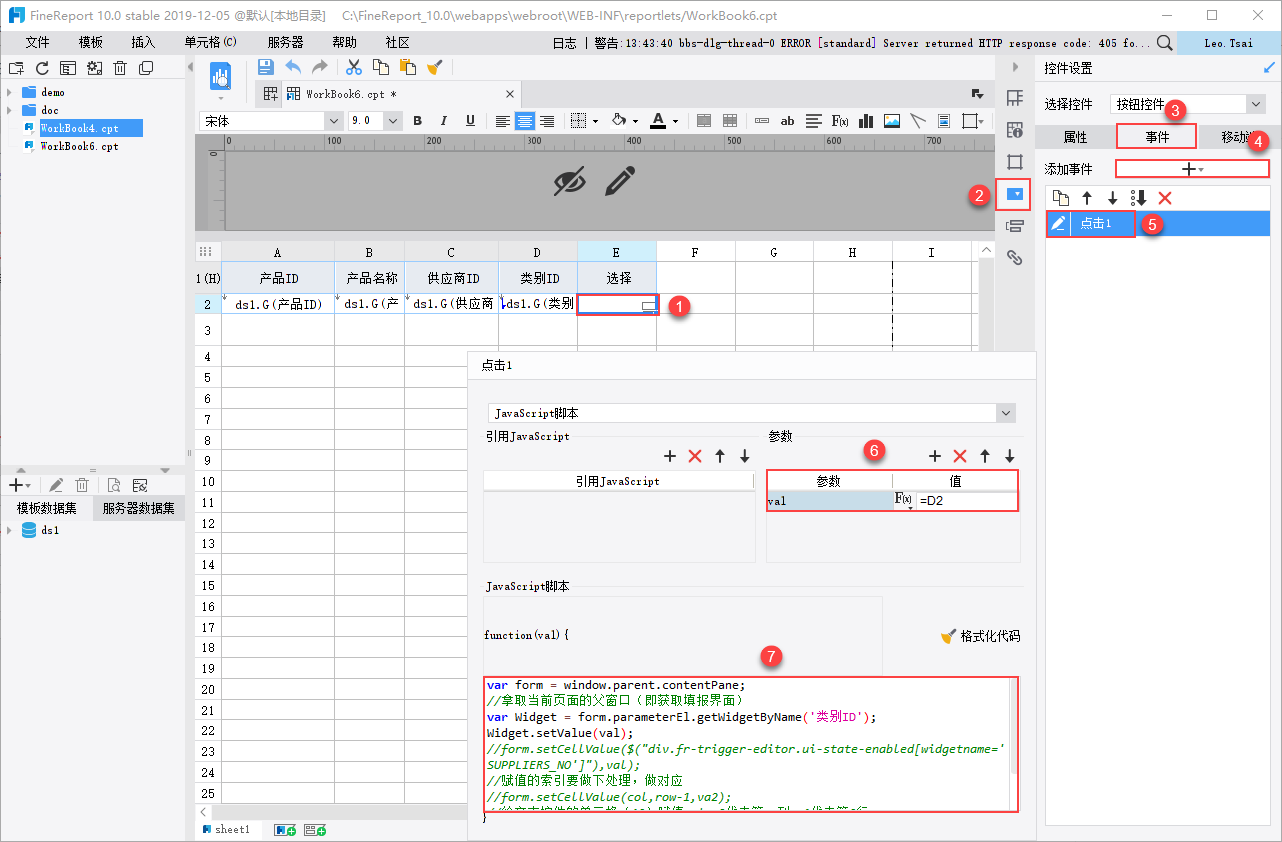Viewport: 1282px width, 842px height.
Task: Switch to the 属性 tab in widget settings
Action: tap(1075, 137)
